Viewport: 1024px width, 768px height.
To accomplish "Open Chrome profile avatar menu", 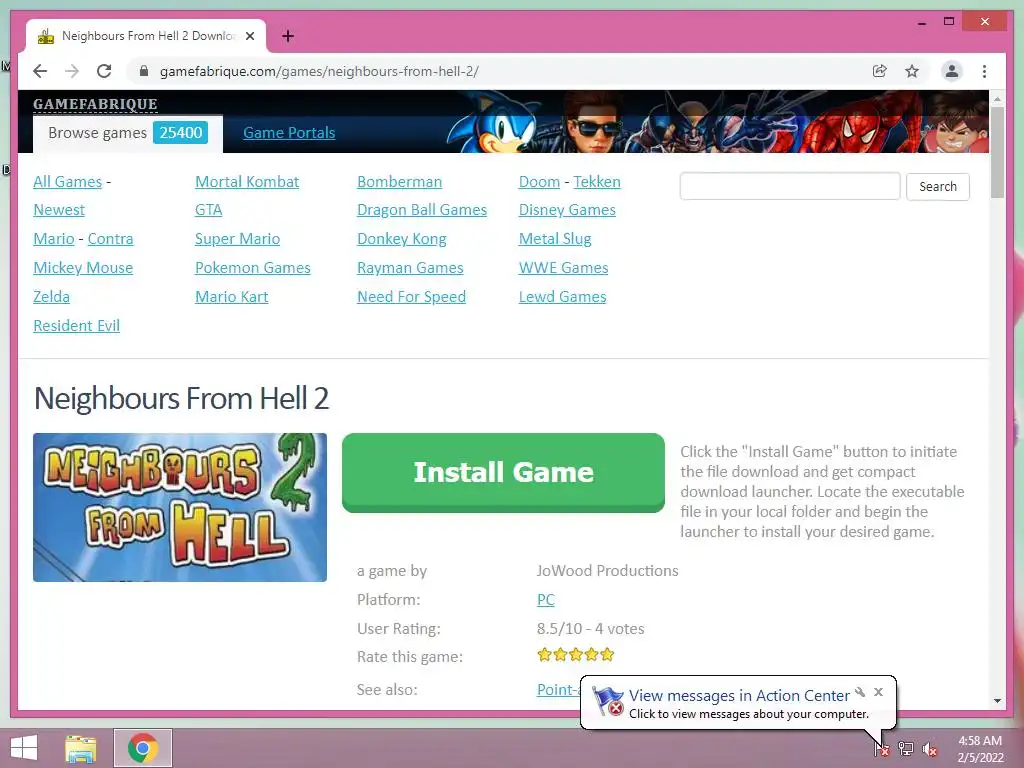I will pos(952,71).
